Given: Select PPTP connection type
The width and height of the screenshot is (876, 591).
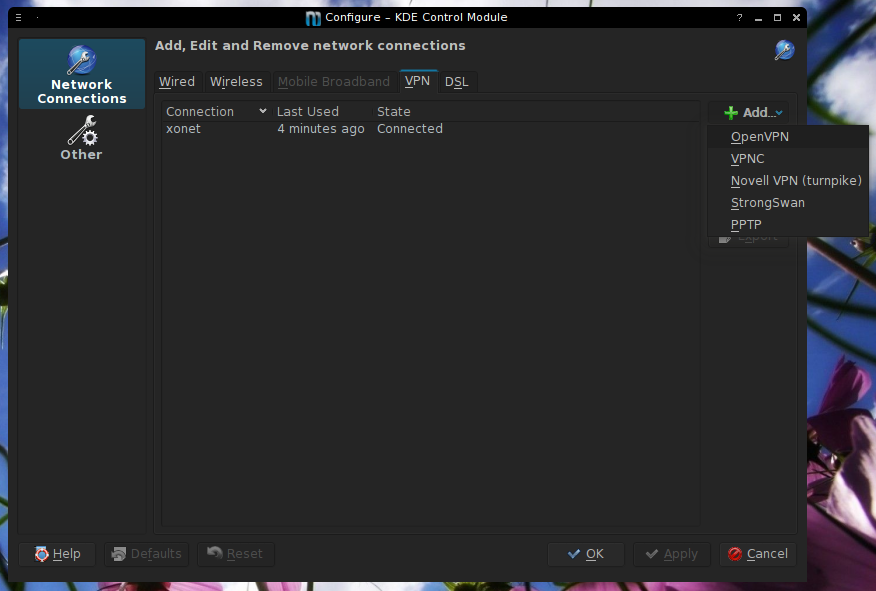Looking at the screenshot, I should (746, 225).
